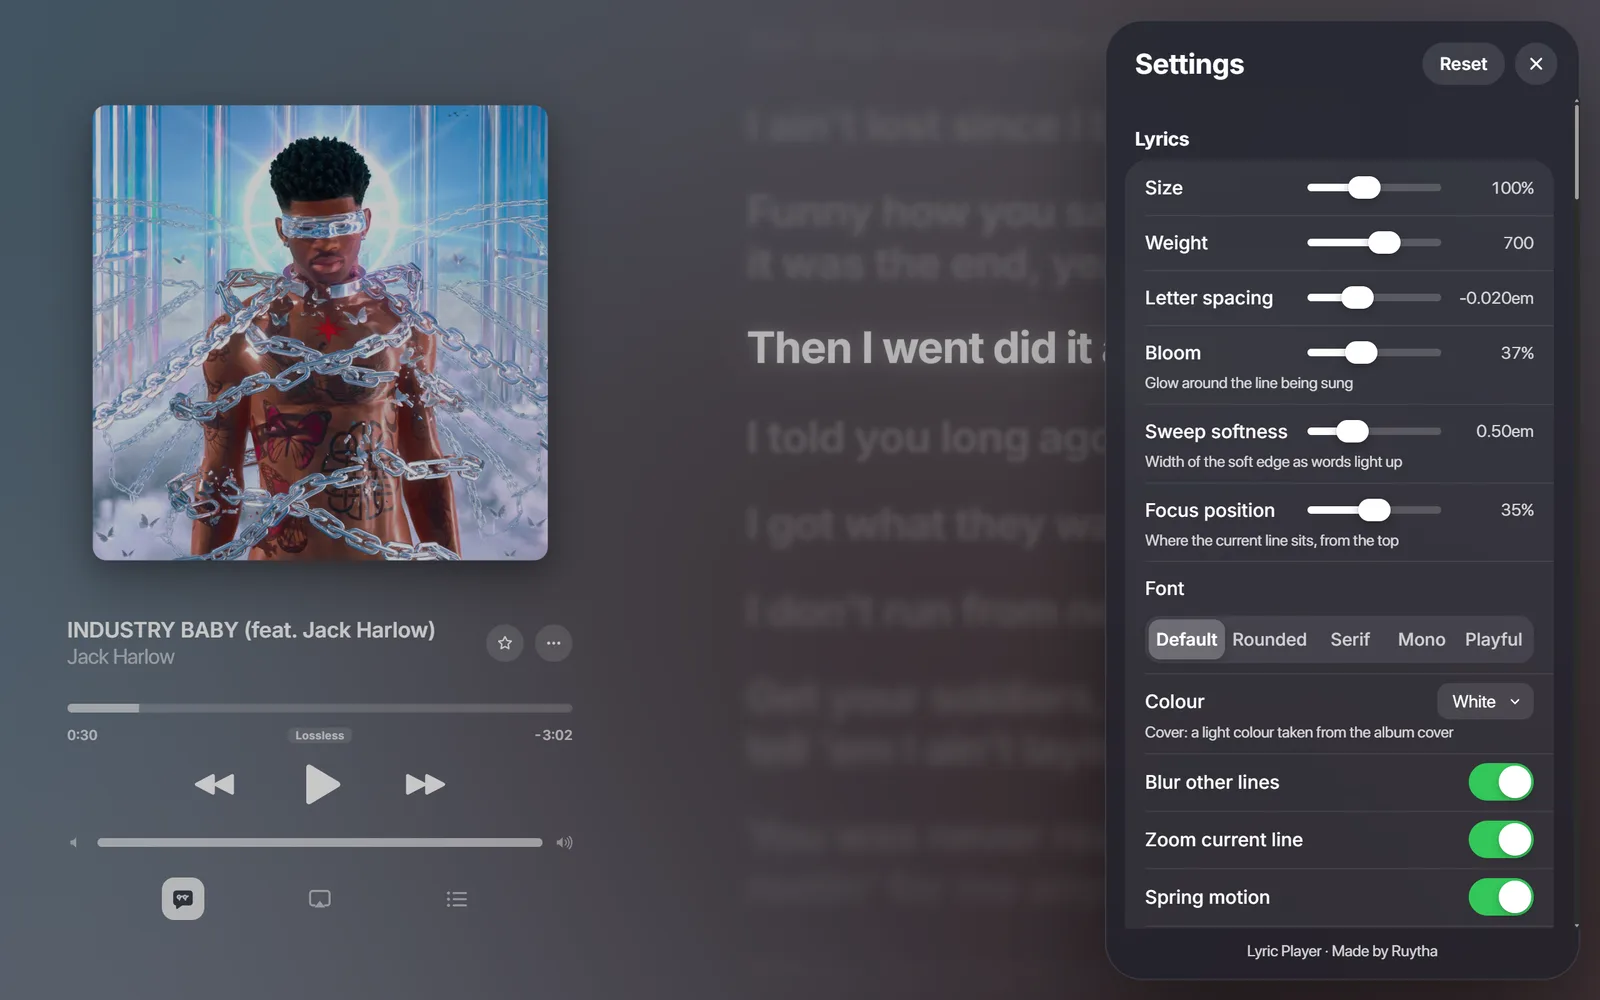1600x1000 pixels.
Task: Open the AirPlay output icon
Action: (320, 899)
